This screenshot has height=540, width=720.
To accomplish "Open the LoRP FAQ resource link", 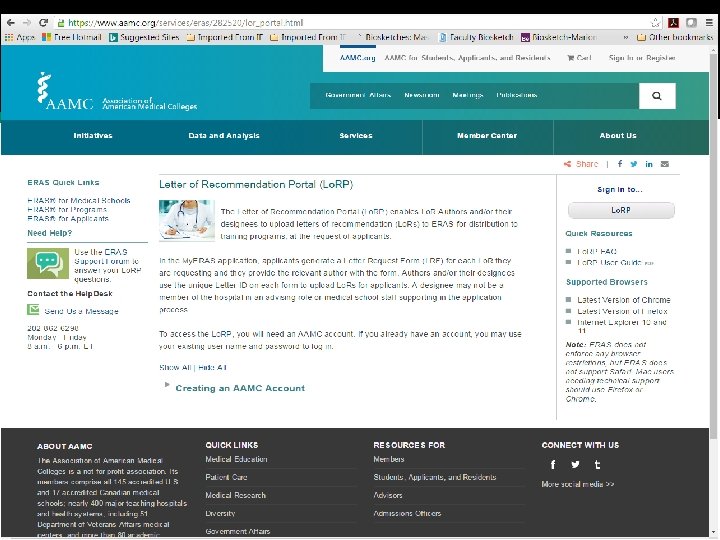I will click(597, 251).
